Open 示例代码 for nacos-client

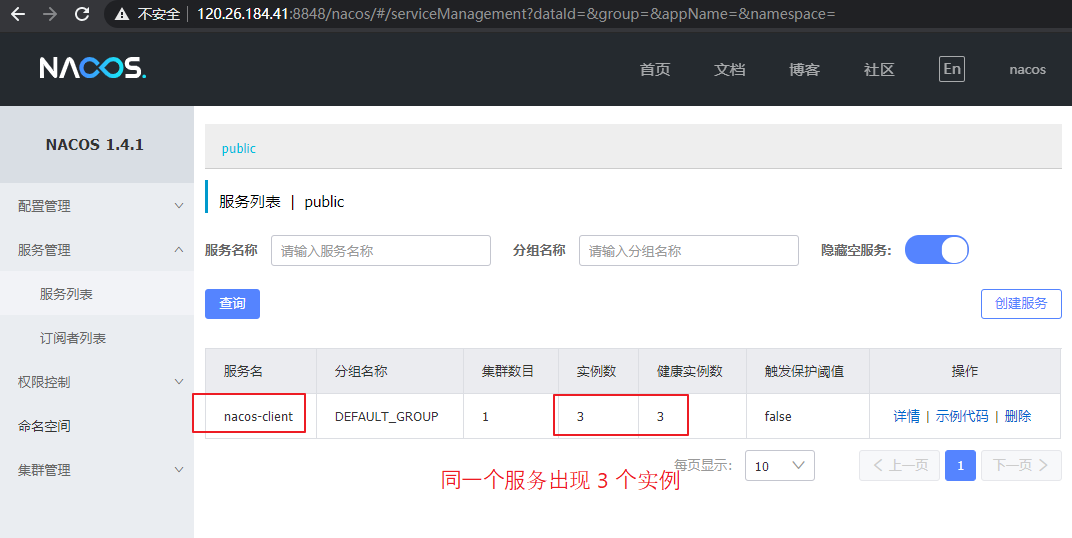(962, 416)
